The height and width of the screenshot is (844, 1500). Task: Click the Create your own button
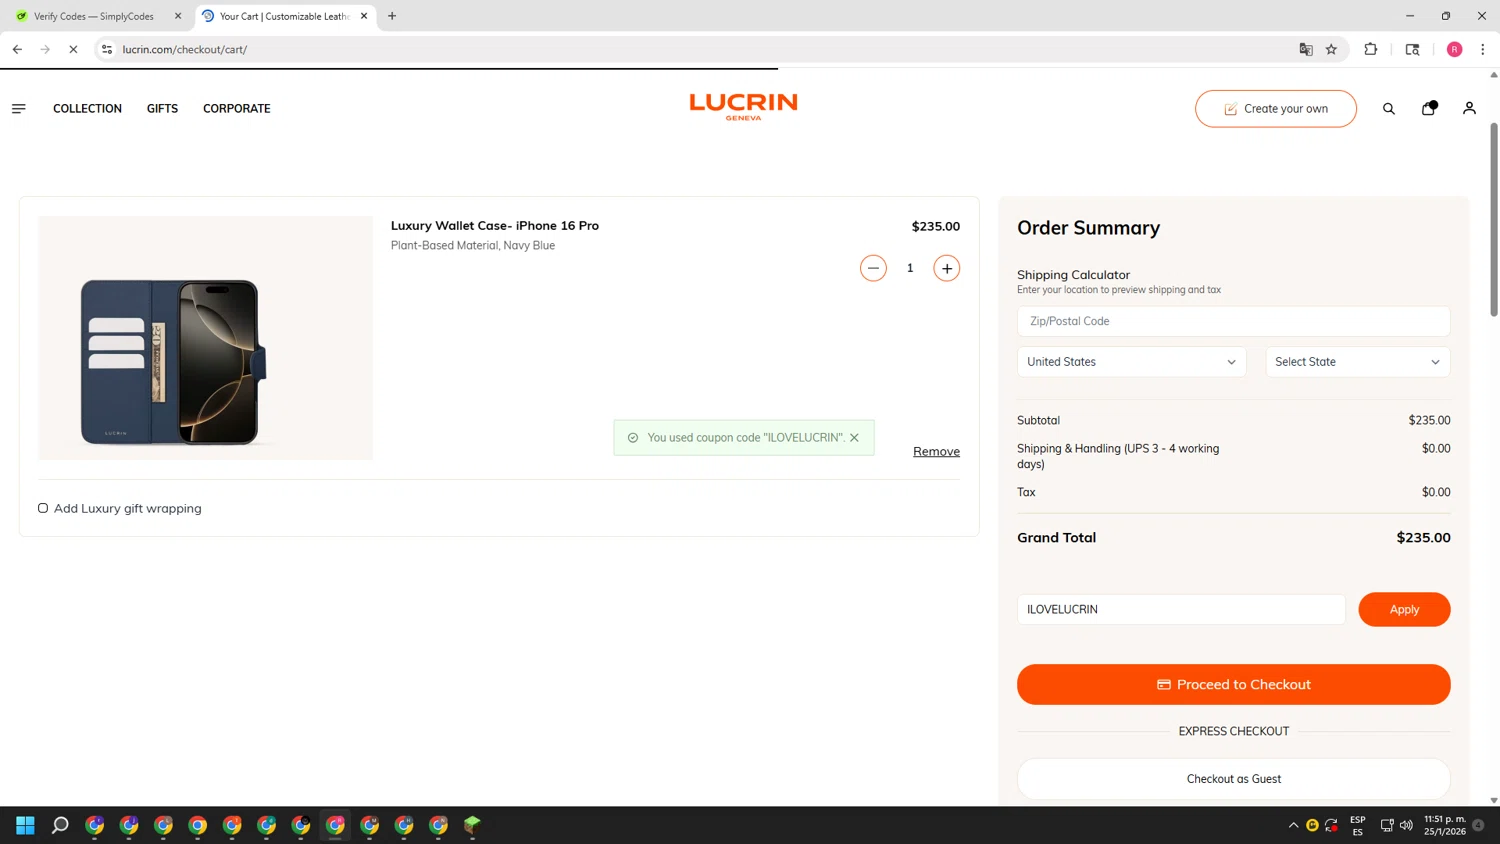1275,108
